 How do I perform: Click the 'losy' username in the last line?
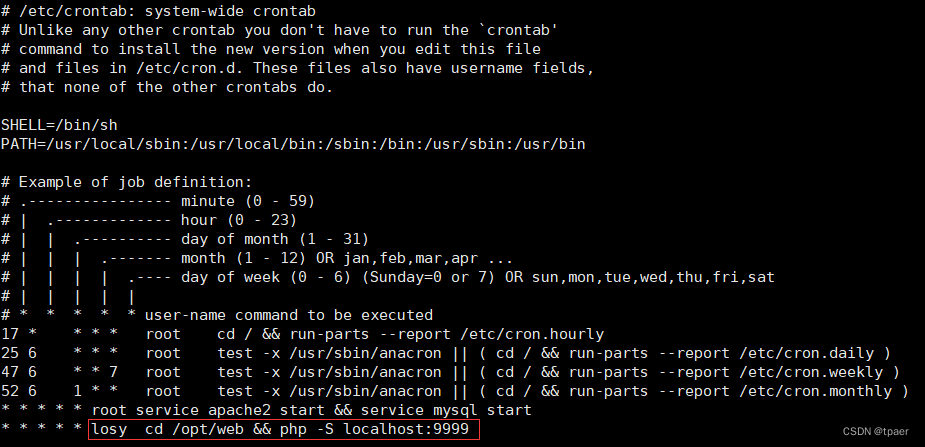109,429
